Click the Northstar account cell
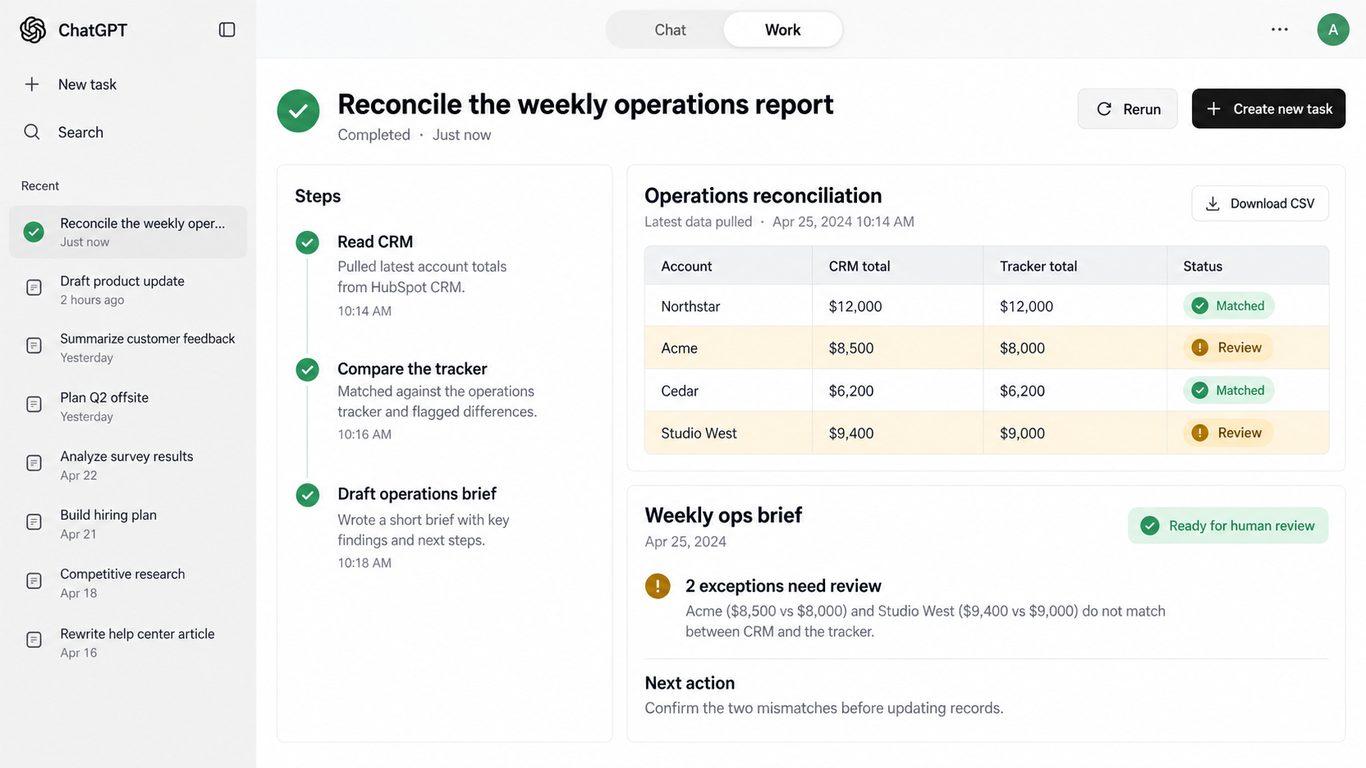This screenshot has height=768, width=1366. pos(729,306)
